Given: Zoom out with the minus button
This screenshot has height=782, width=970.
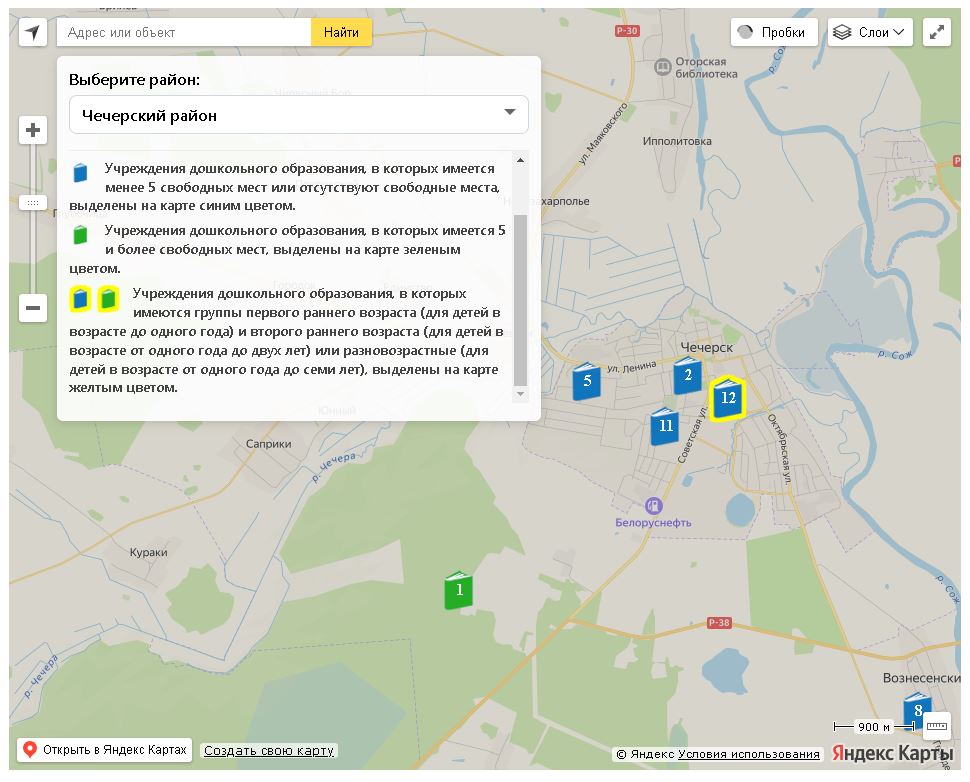Looking at the screenshot, I should pyautogui.click(x=33, y=308).
